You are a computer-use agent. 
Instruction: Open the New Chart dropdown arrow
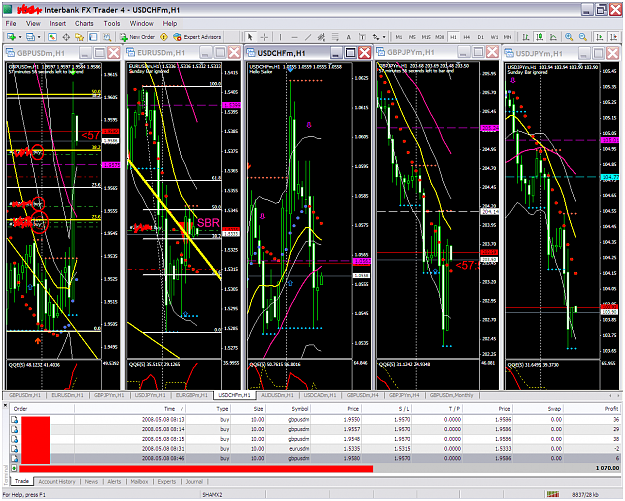pos(20,37)
